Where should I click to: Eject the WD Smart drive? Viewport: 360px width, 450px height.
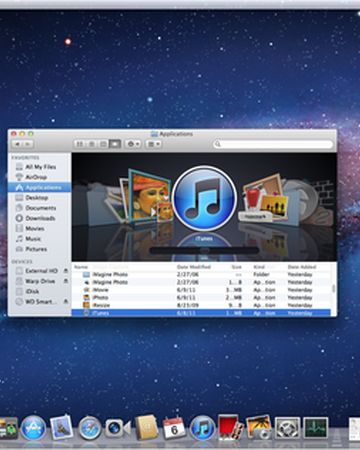click(66, 302)
